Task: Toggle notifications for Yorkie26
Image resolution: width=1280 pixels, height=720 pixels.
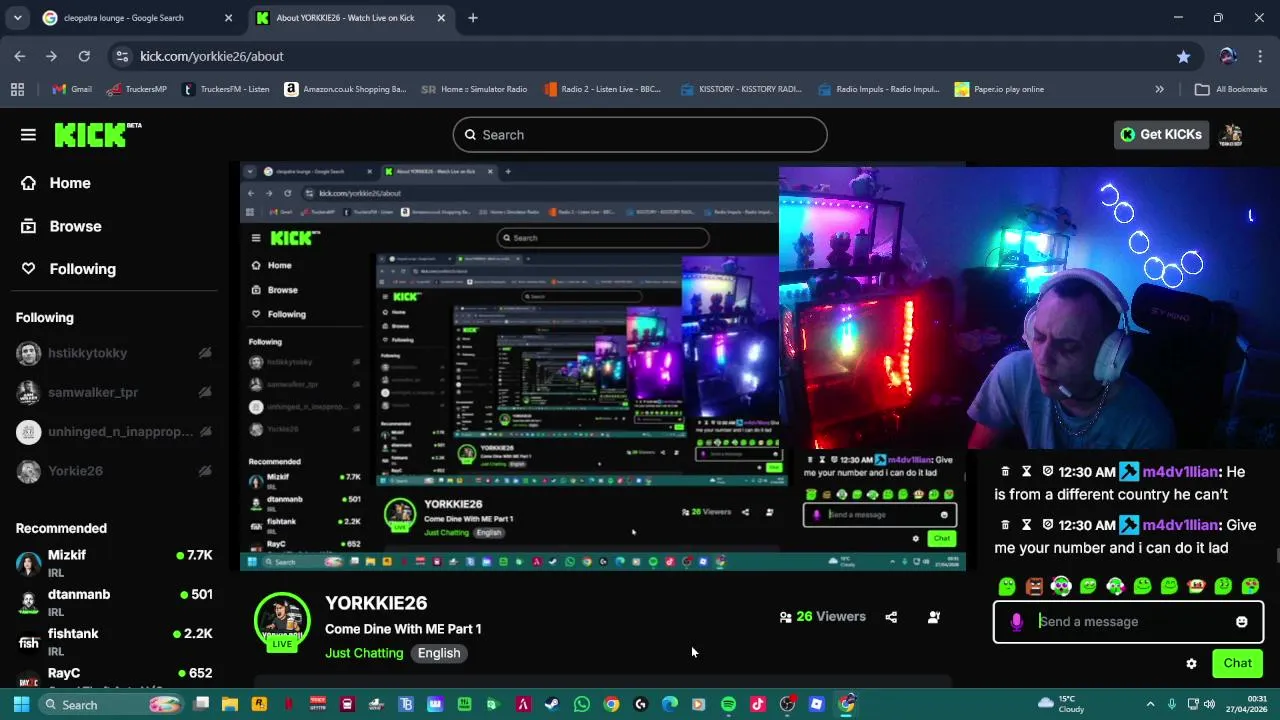Action: [x=205, y=471]
